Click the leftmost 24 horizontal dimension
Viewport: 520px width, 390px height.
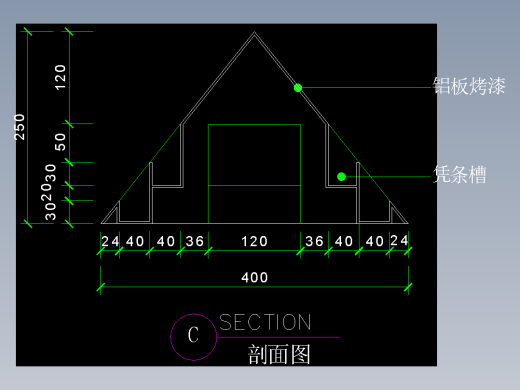point(110,241)
